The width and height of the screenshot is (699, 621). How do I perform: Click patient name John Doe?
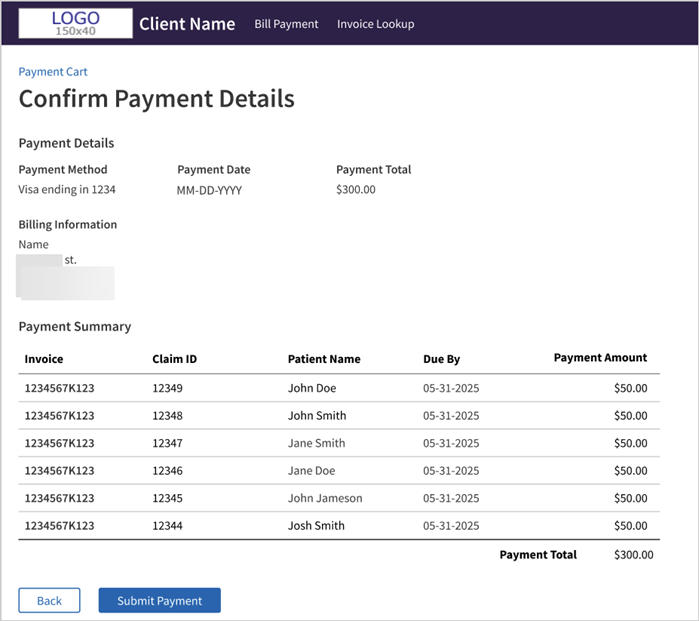[x=312, y=388]
